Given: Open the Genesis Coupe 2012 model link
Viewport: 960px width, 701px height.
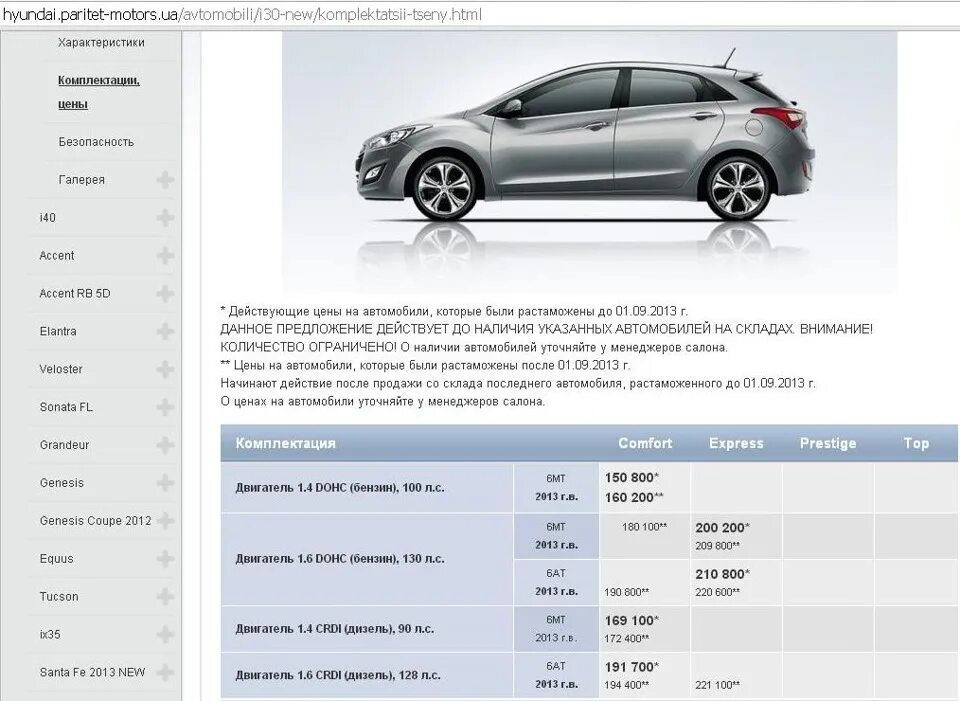Looking at the screenshot, I should coord(95,521).
